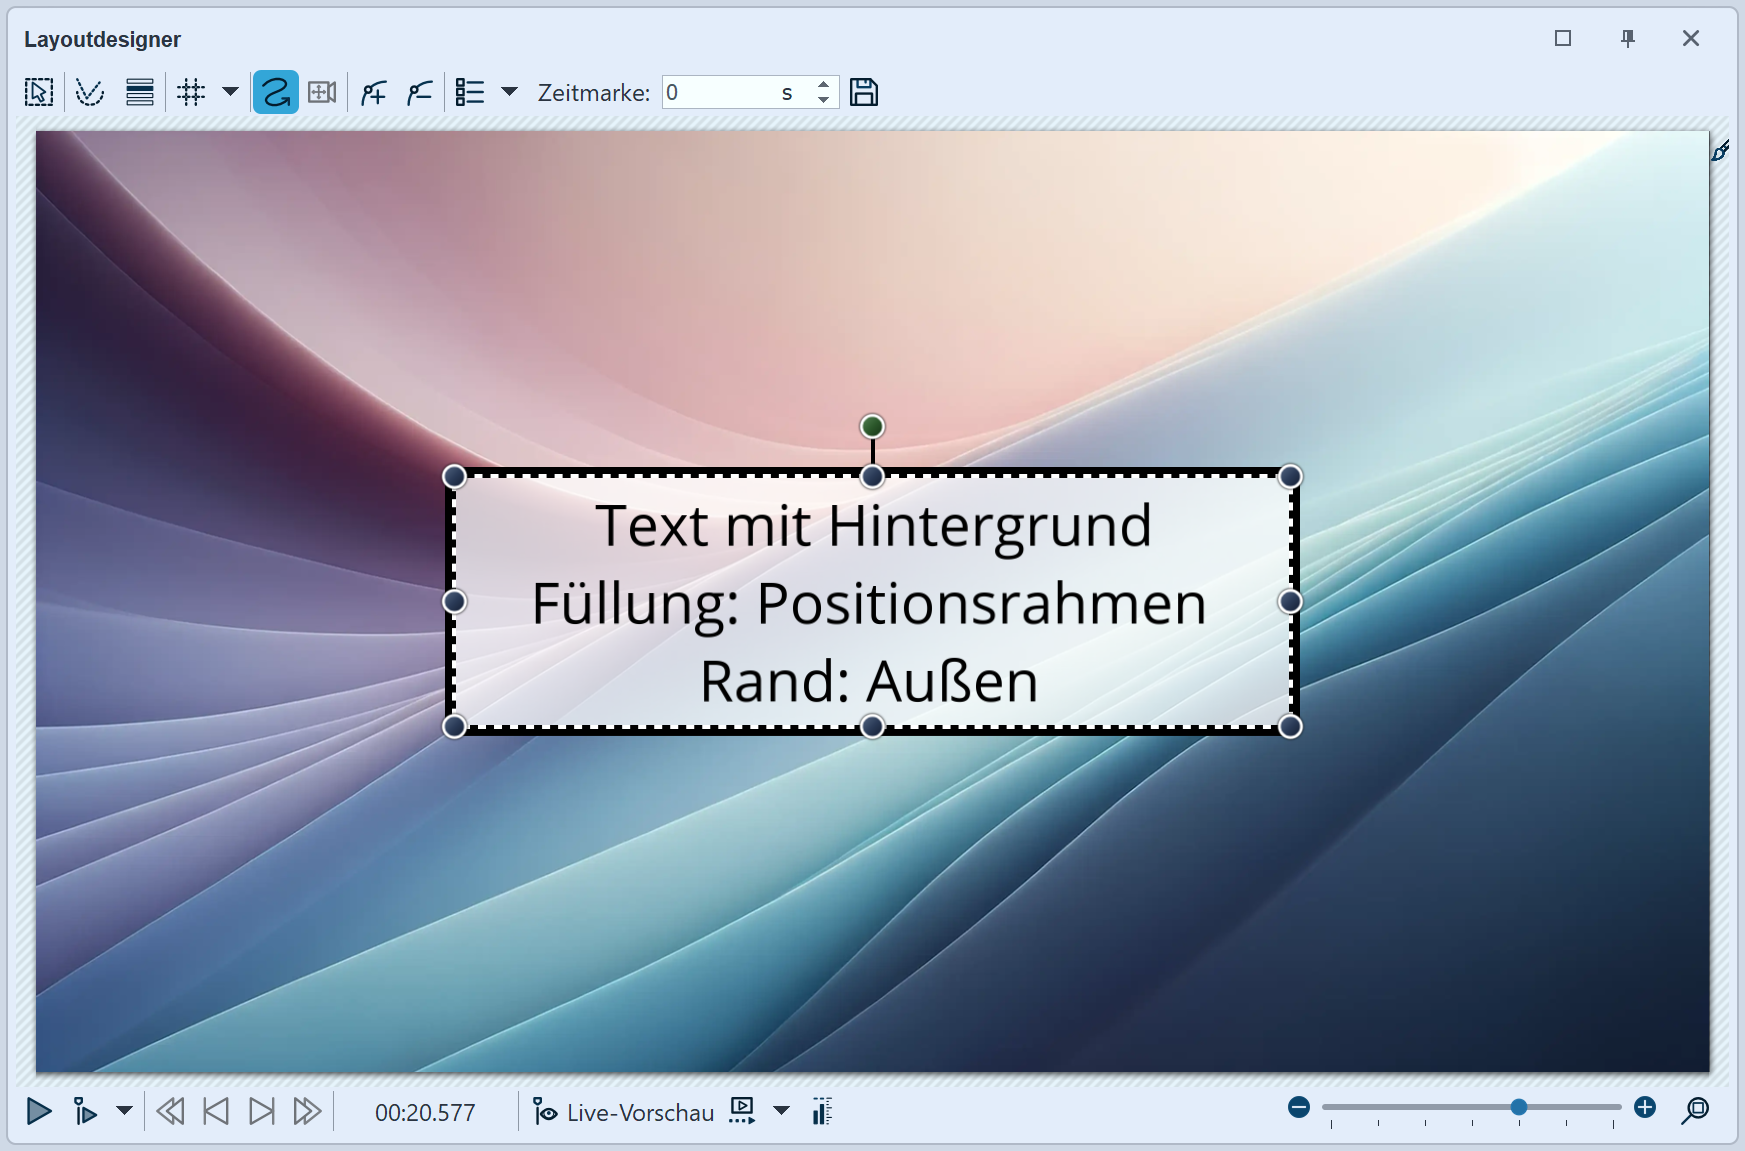Pin the Layoutdesigner panel
Viewport: 1745px width, 1151px height.
coord(1628,38)
